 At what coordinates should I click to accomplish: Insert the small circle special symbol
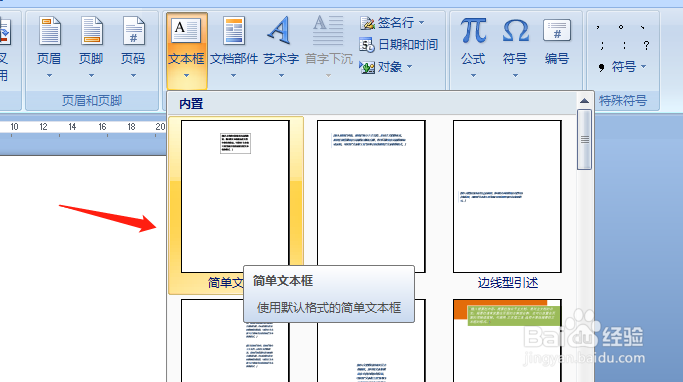[x=621, y=27]
